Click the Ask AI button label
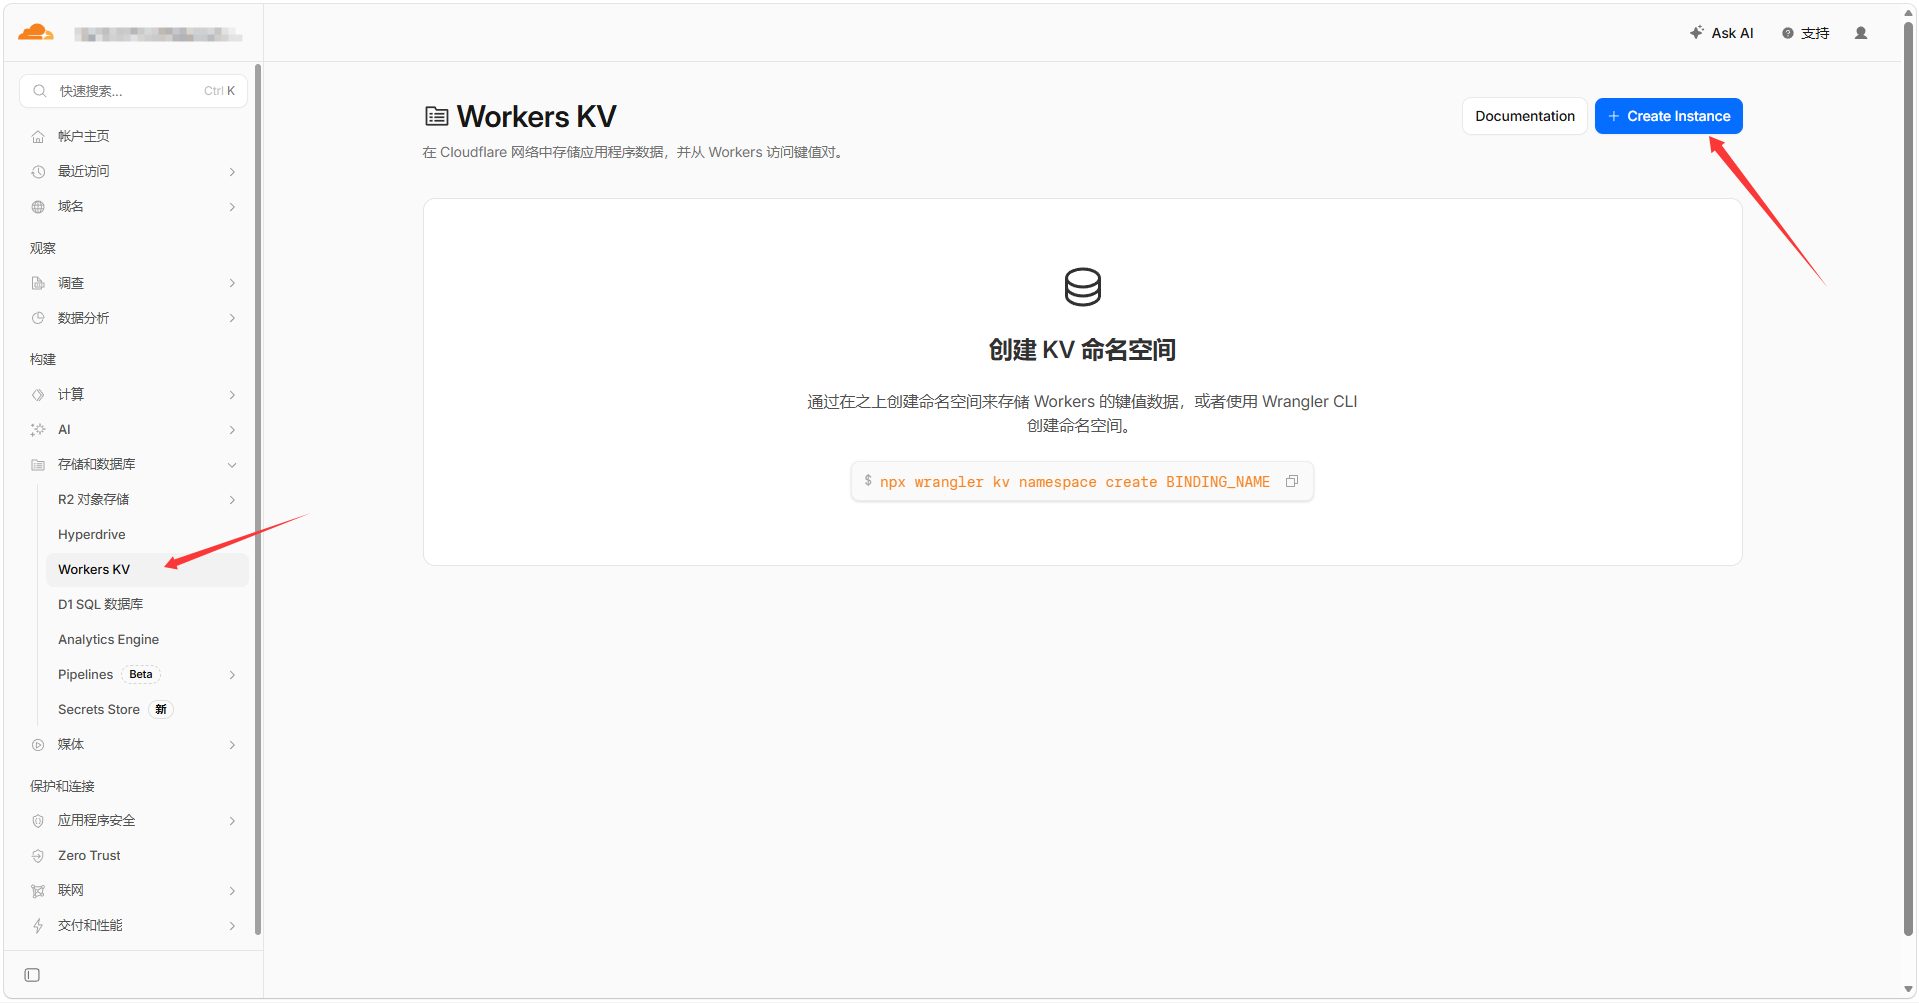The height and width of the screenshot is (1003, 1919). point(1732,33)
